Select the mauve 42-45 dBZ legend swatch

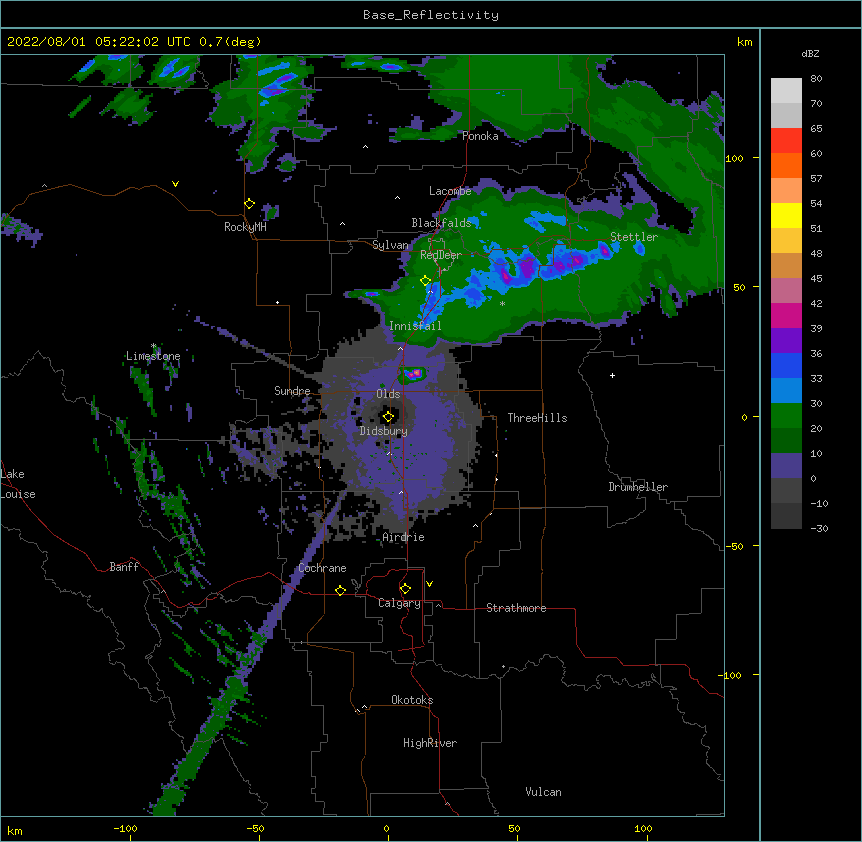click(x=786, y=291)
